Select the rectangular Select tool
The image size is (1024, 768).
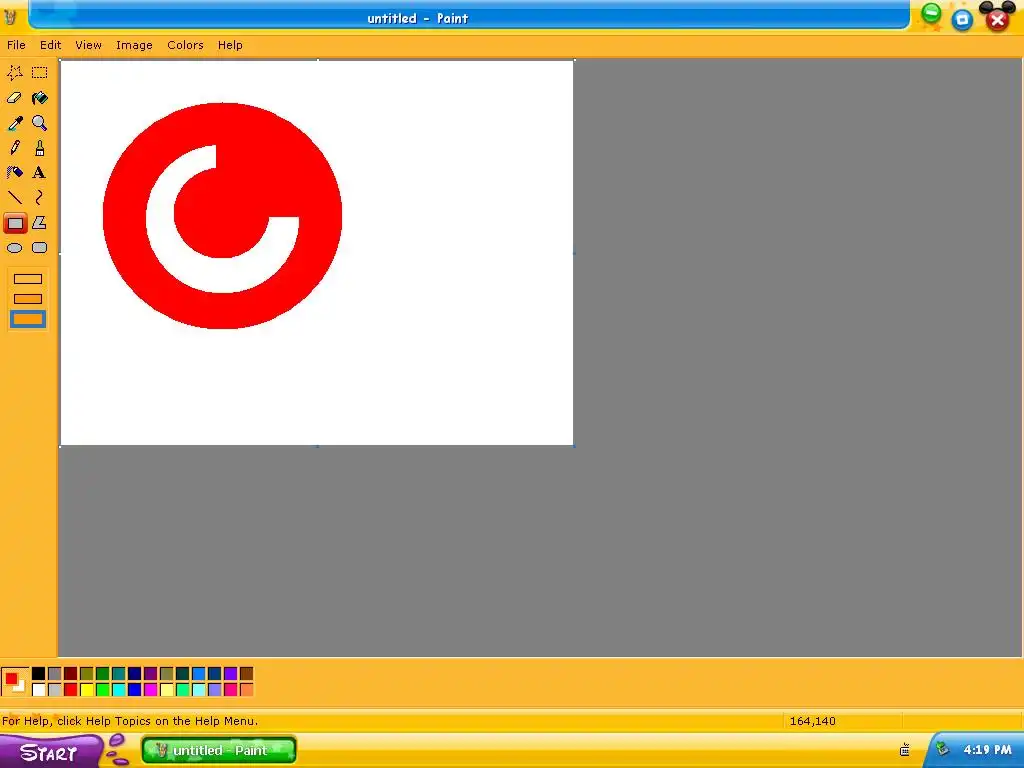pyautogui.click(x=40, y=72)
